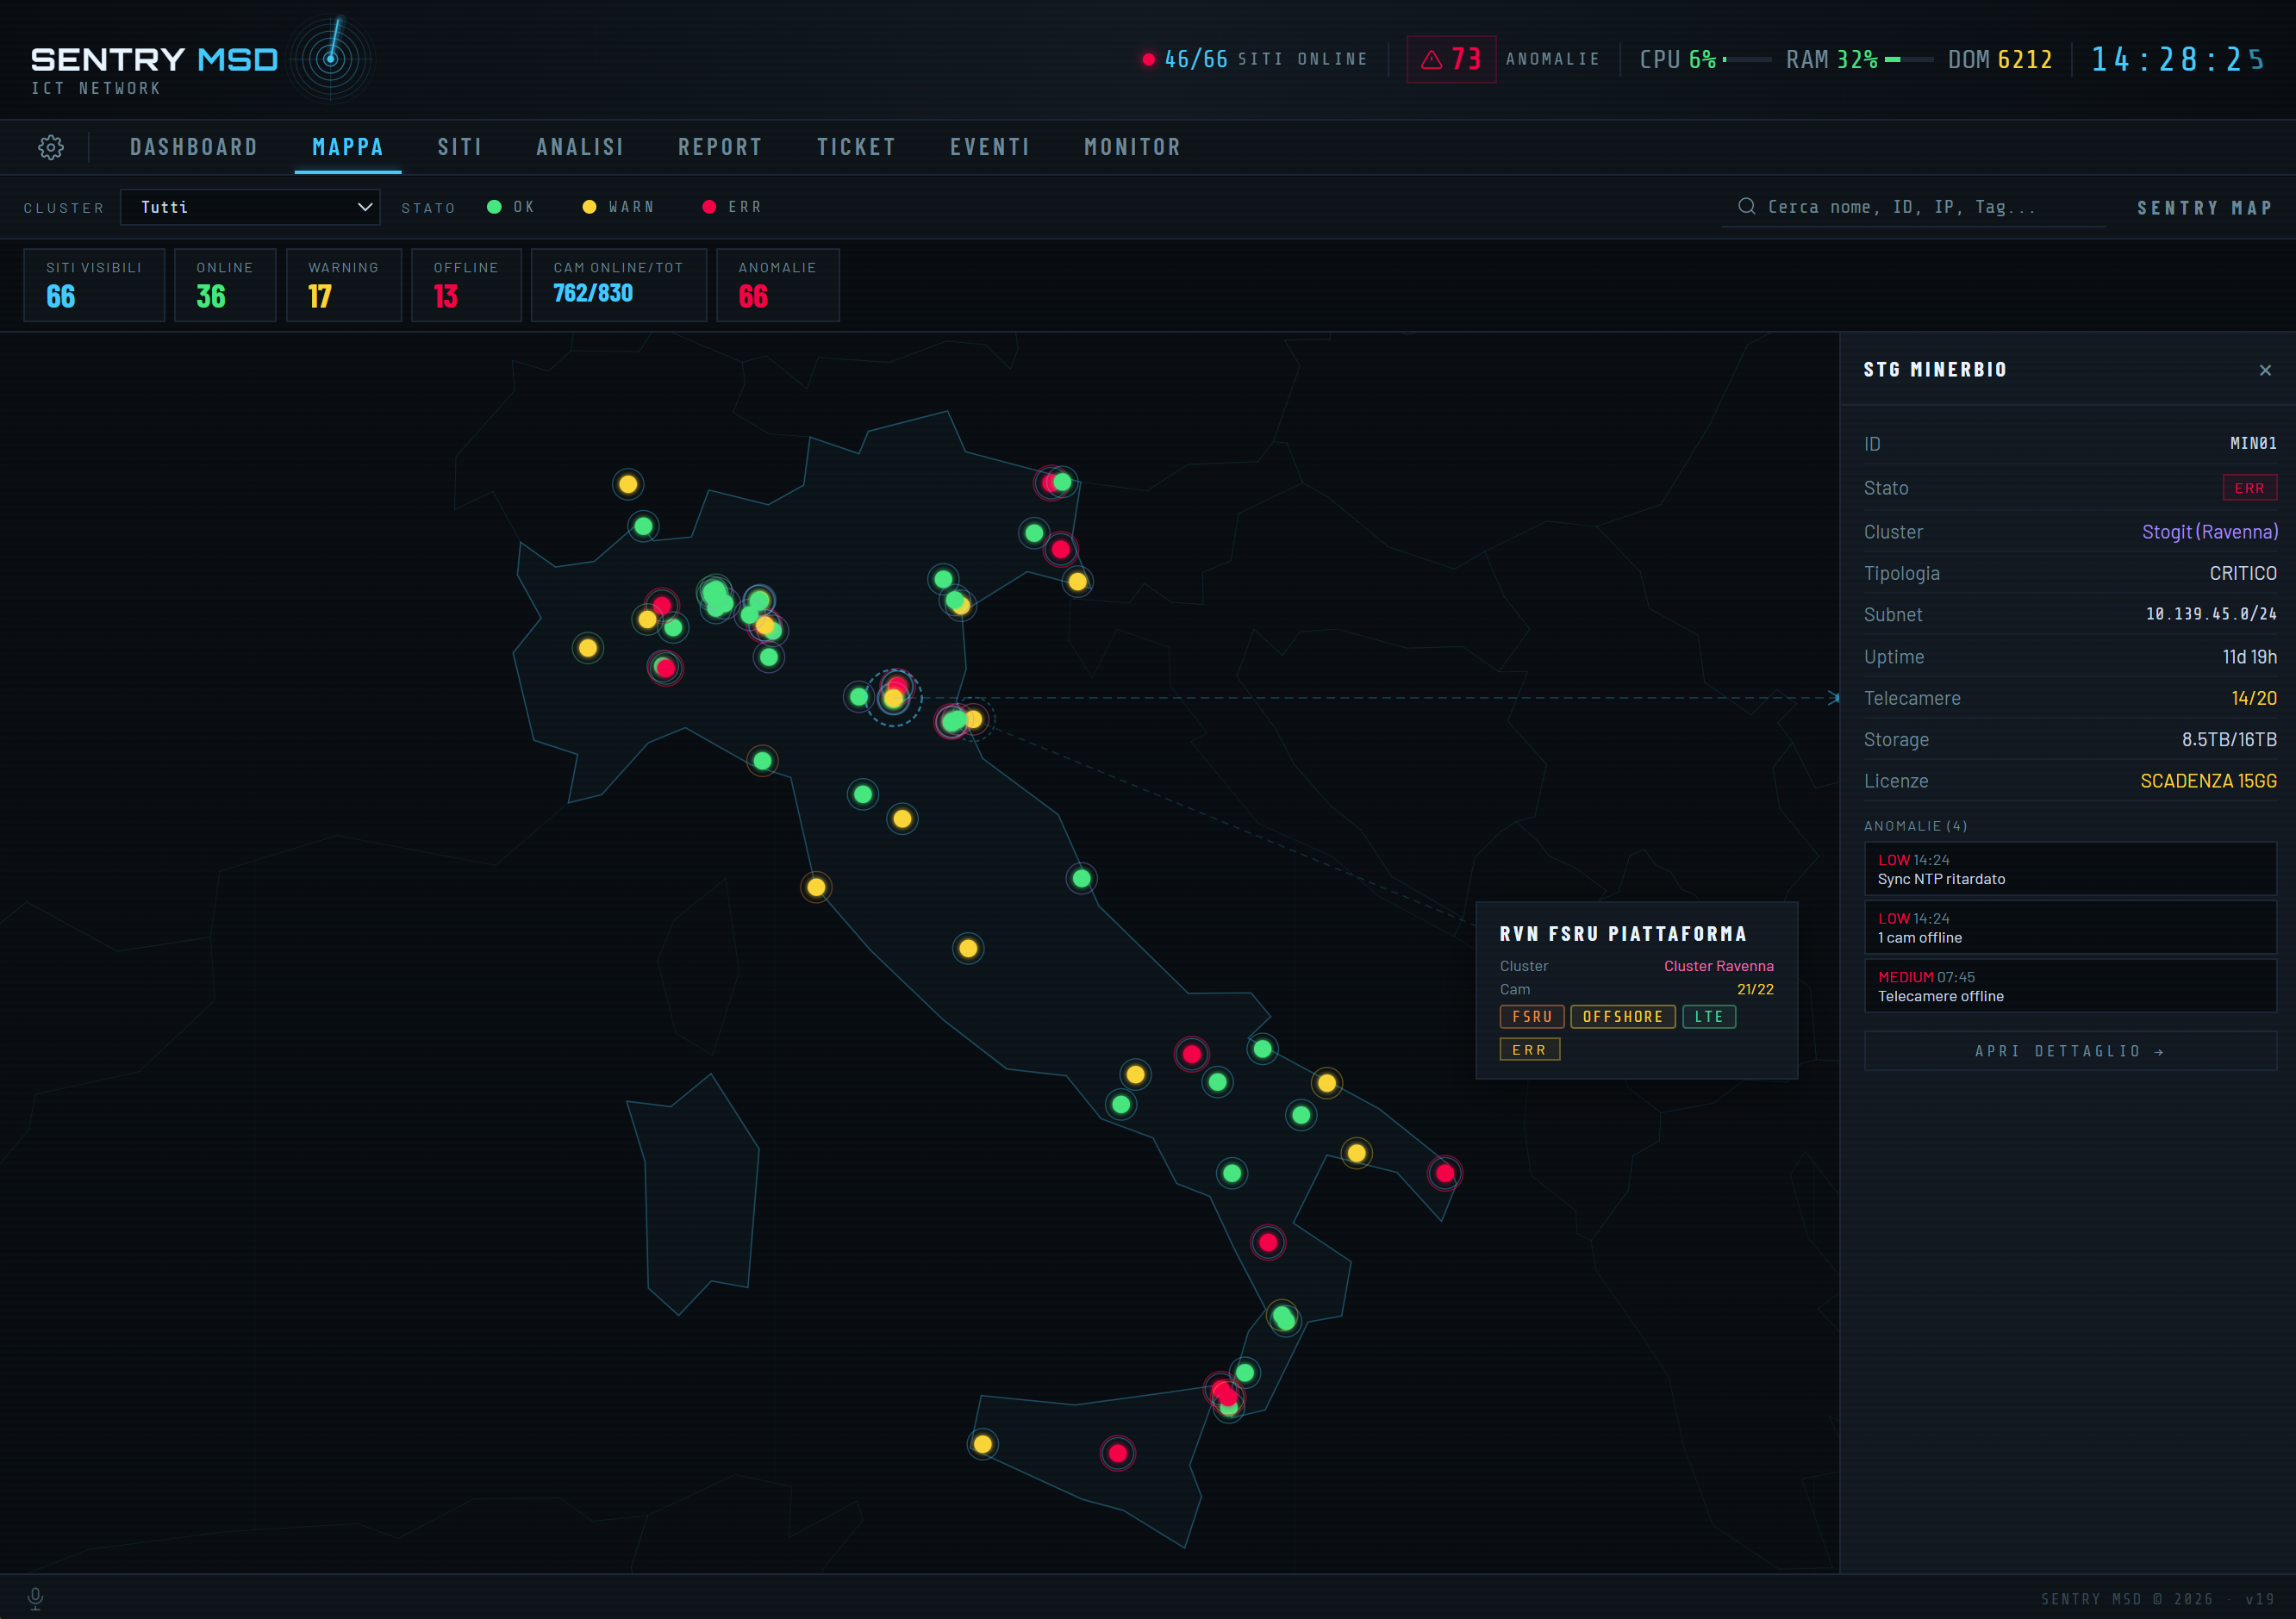Click the search field Cerca nome, ID, IP
Viewport: 2296px width, 1619px height.
tap(1914, 207)
